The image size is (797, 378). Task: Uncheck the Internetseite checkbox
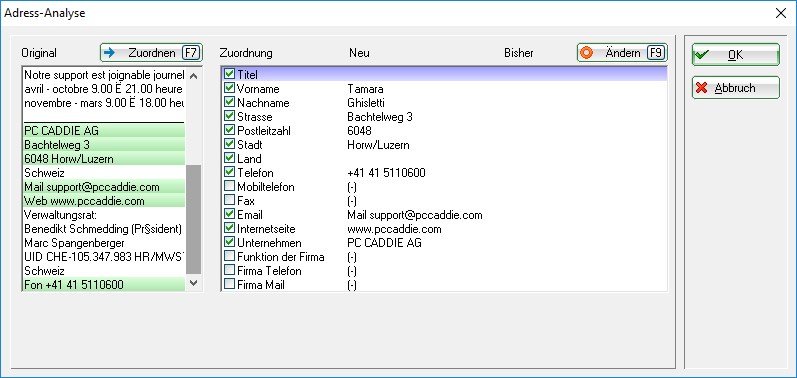230,229
